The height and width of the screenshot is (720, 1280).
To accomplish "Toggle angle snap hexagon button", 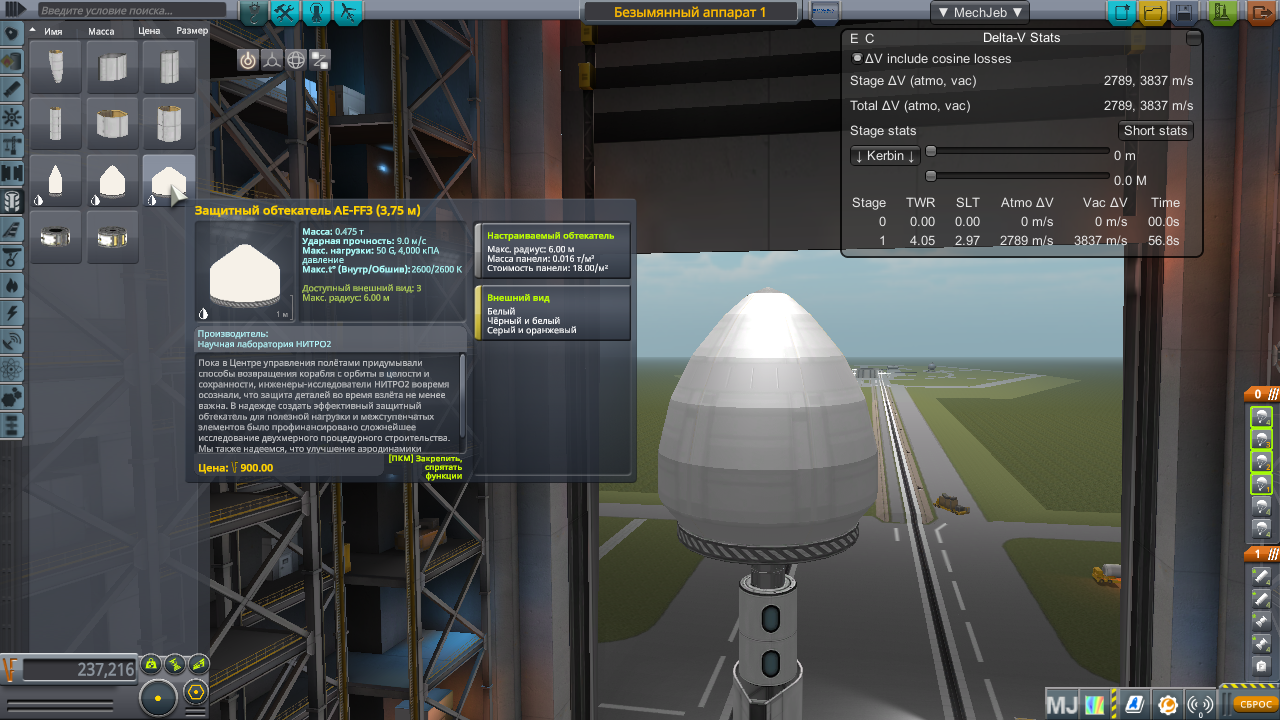I will (197, 692).
